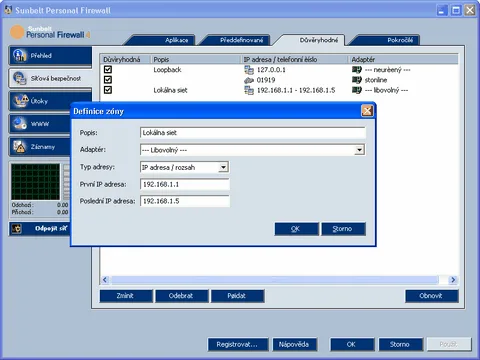The height and width of the screenshot is (360, 480).
Task: Open the Přehled section icon
Action: 20,55
